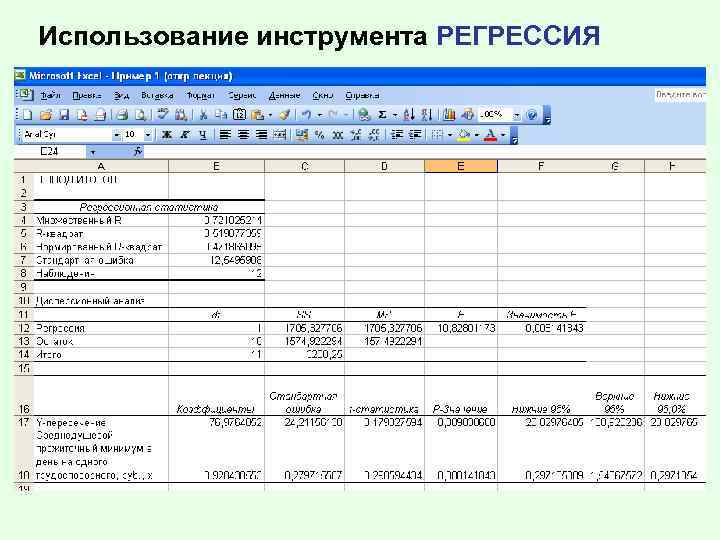Toggle Align Right

coord(261,135)
